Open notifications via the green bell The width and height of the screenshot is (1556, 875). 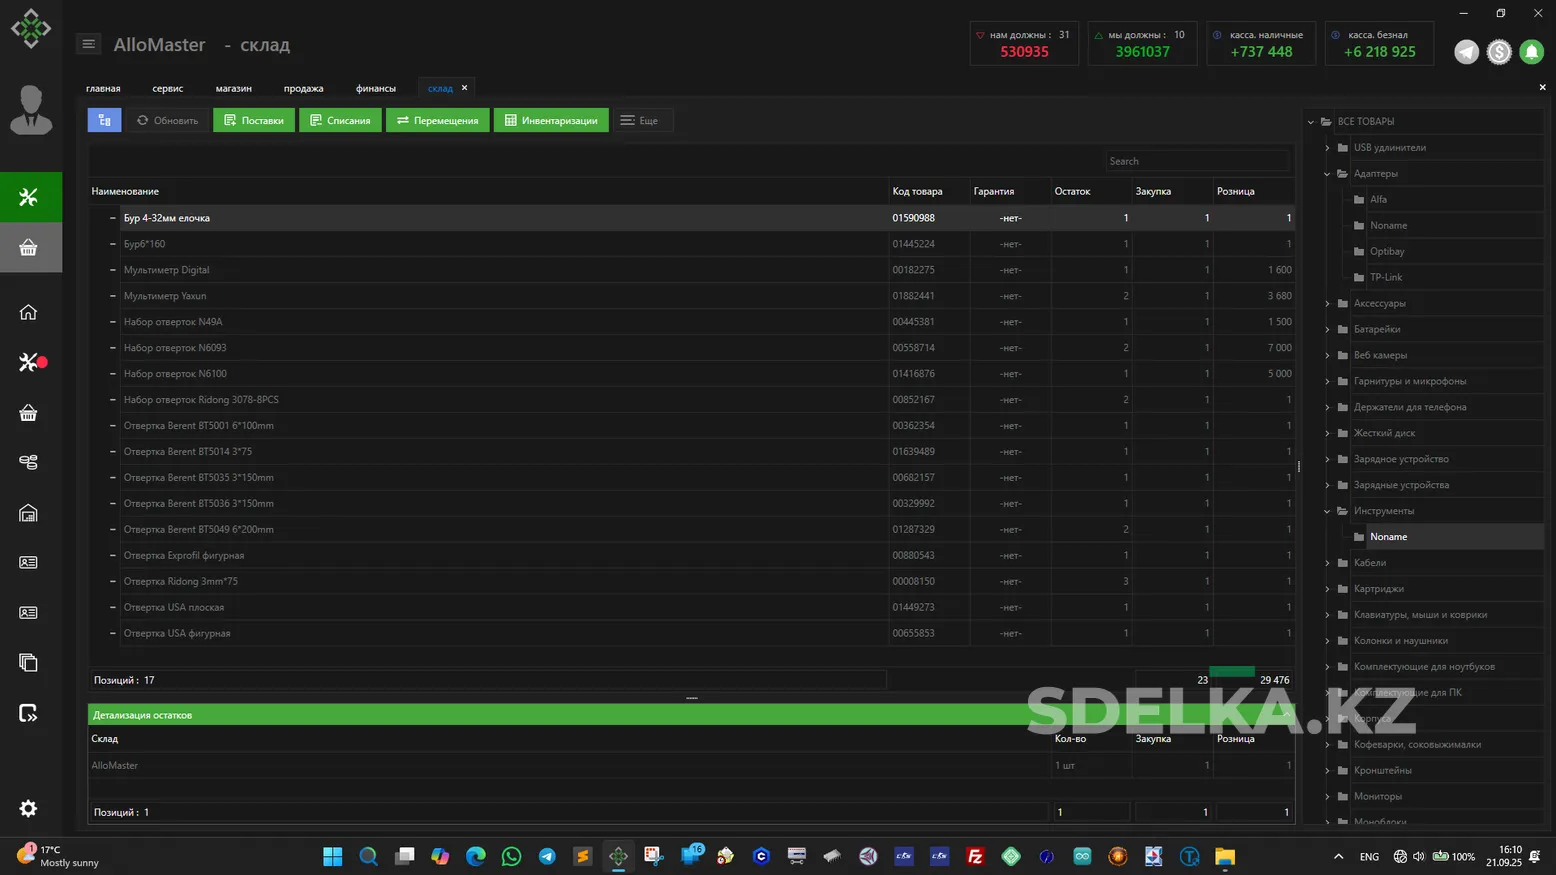coord(1531,52)
